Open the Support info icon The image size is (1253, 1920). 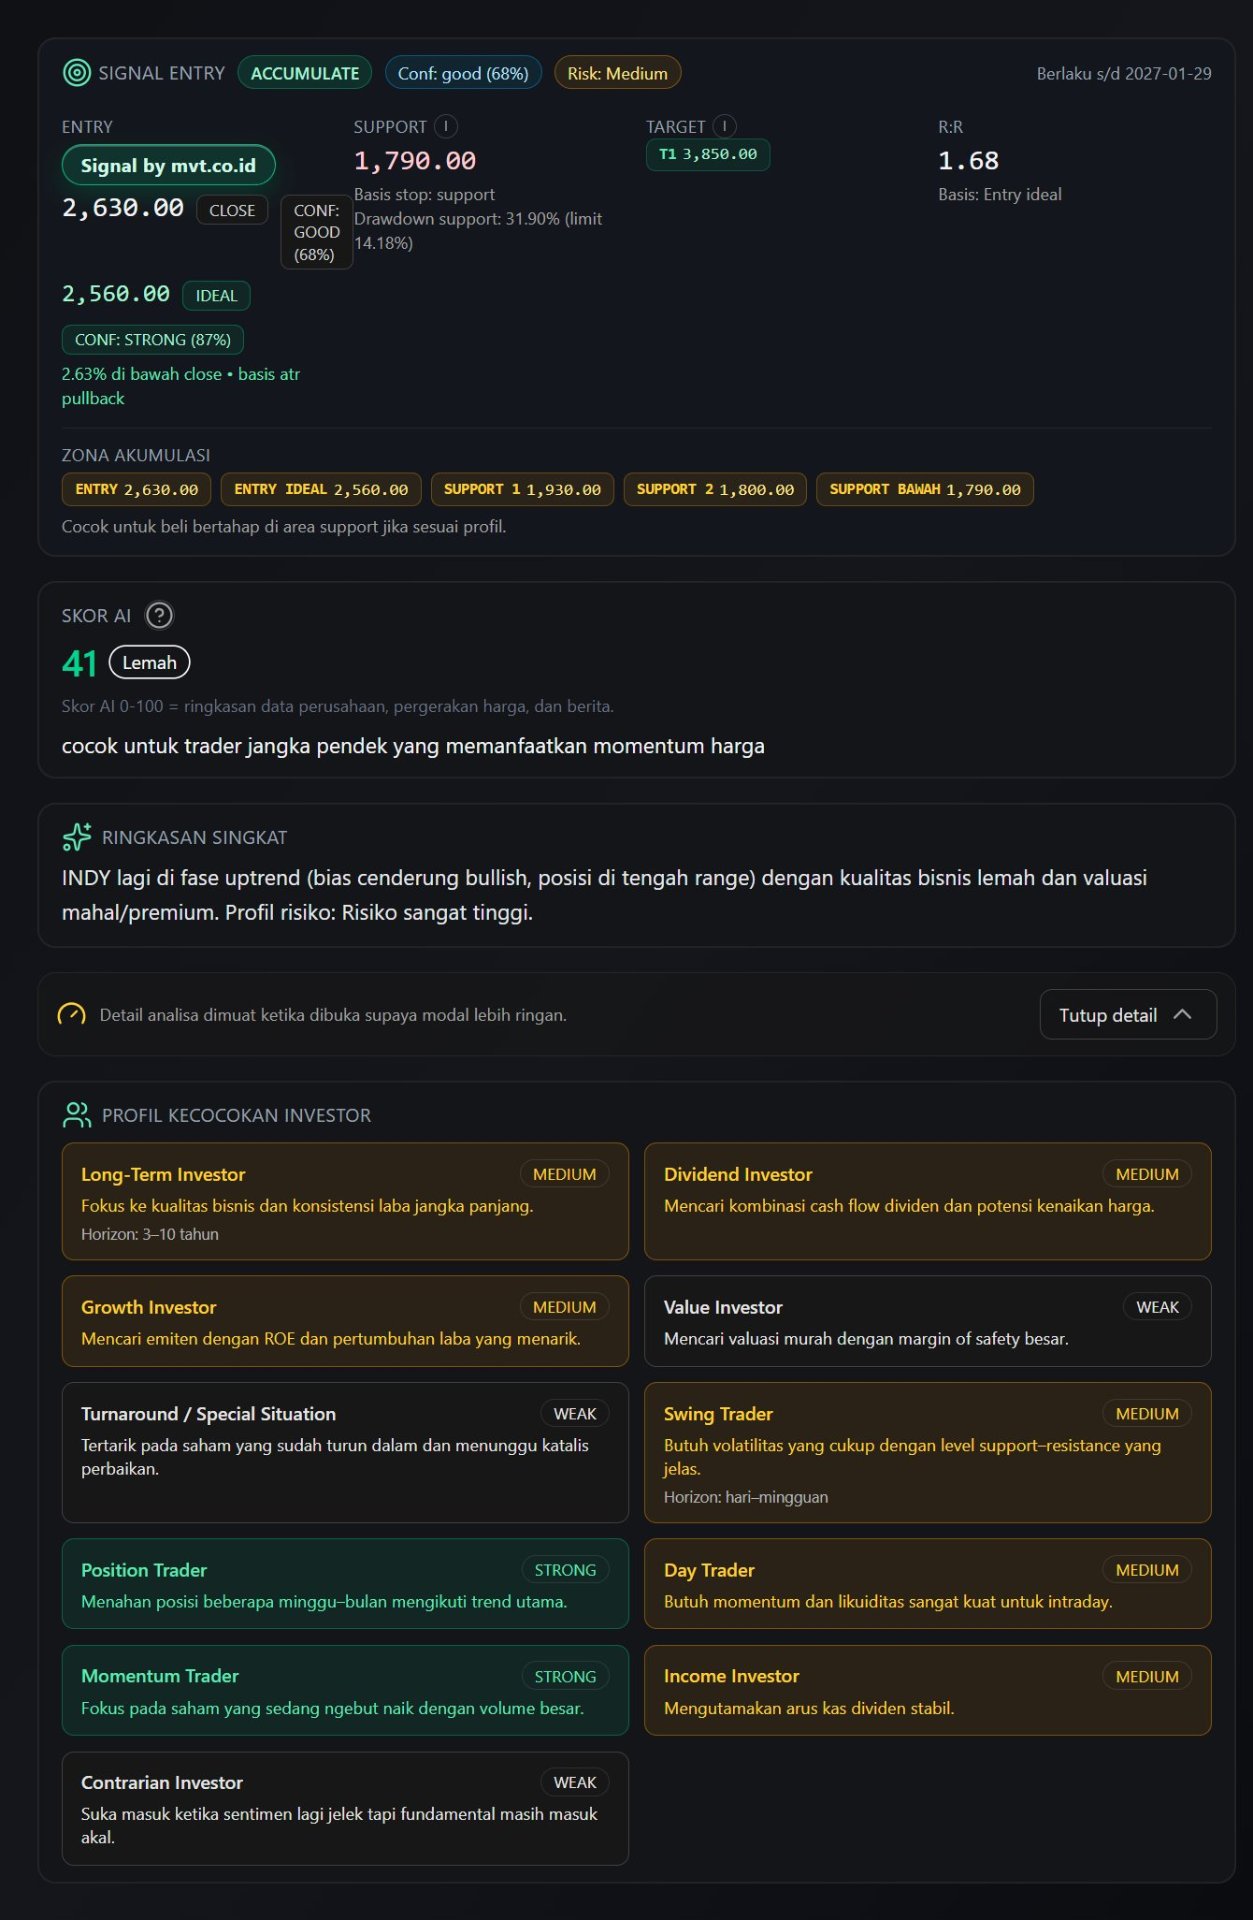pos(446,127)
